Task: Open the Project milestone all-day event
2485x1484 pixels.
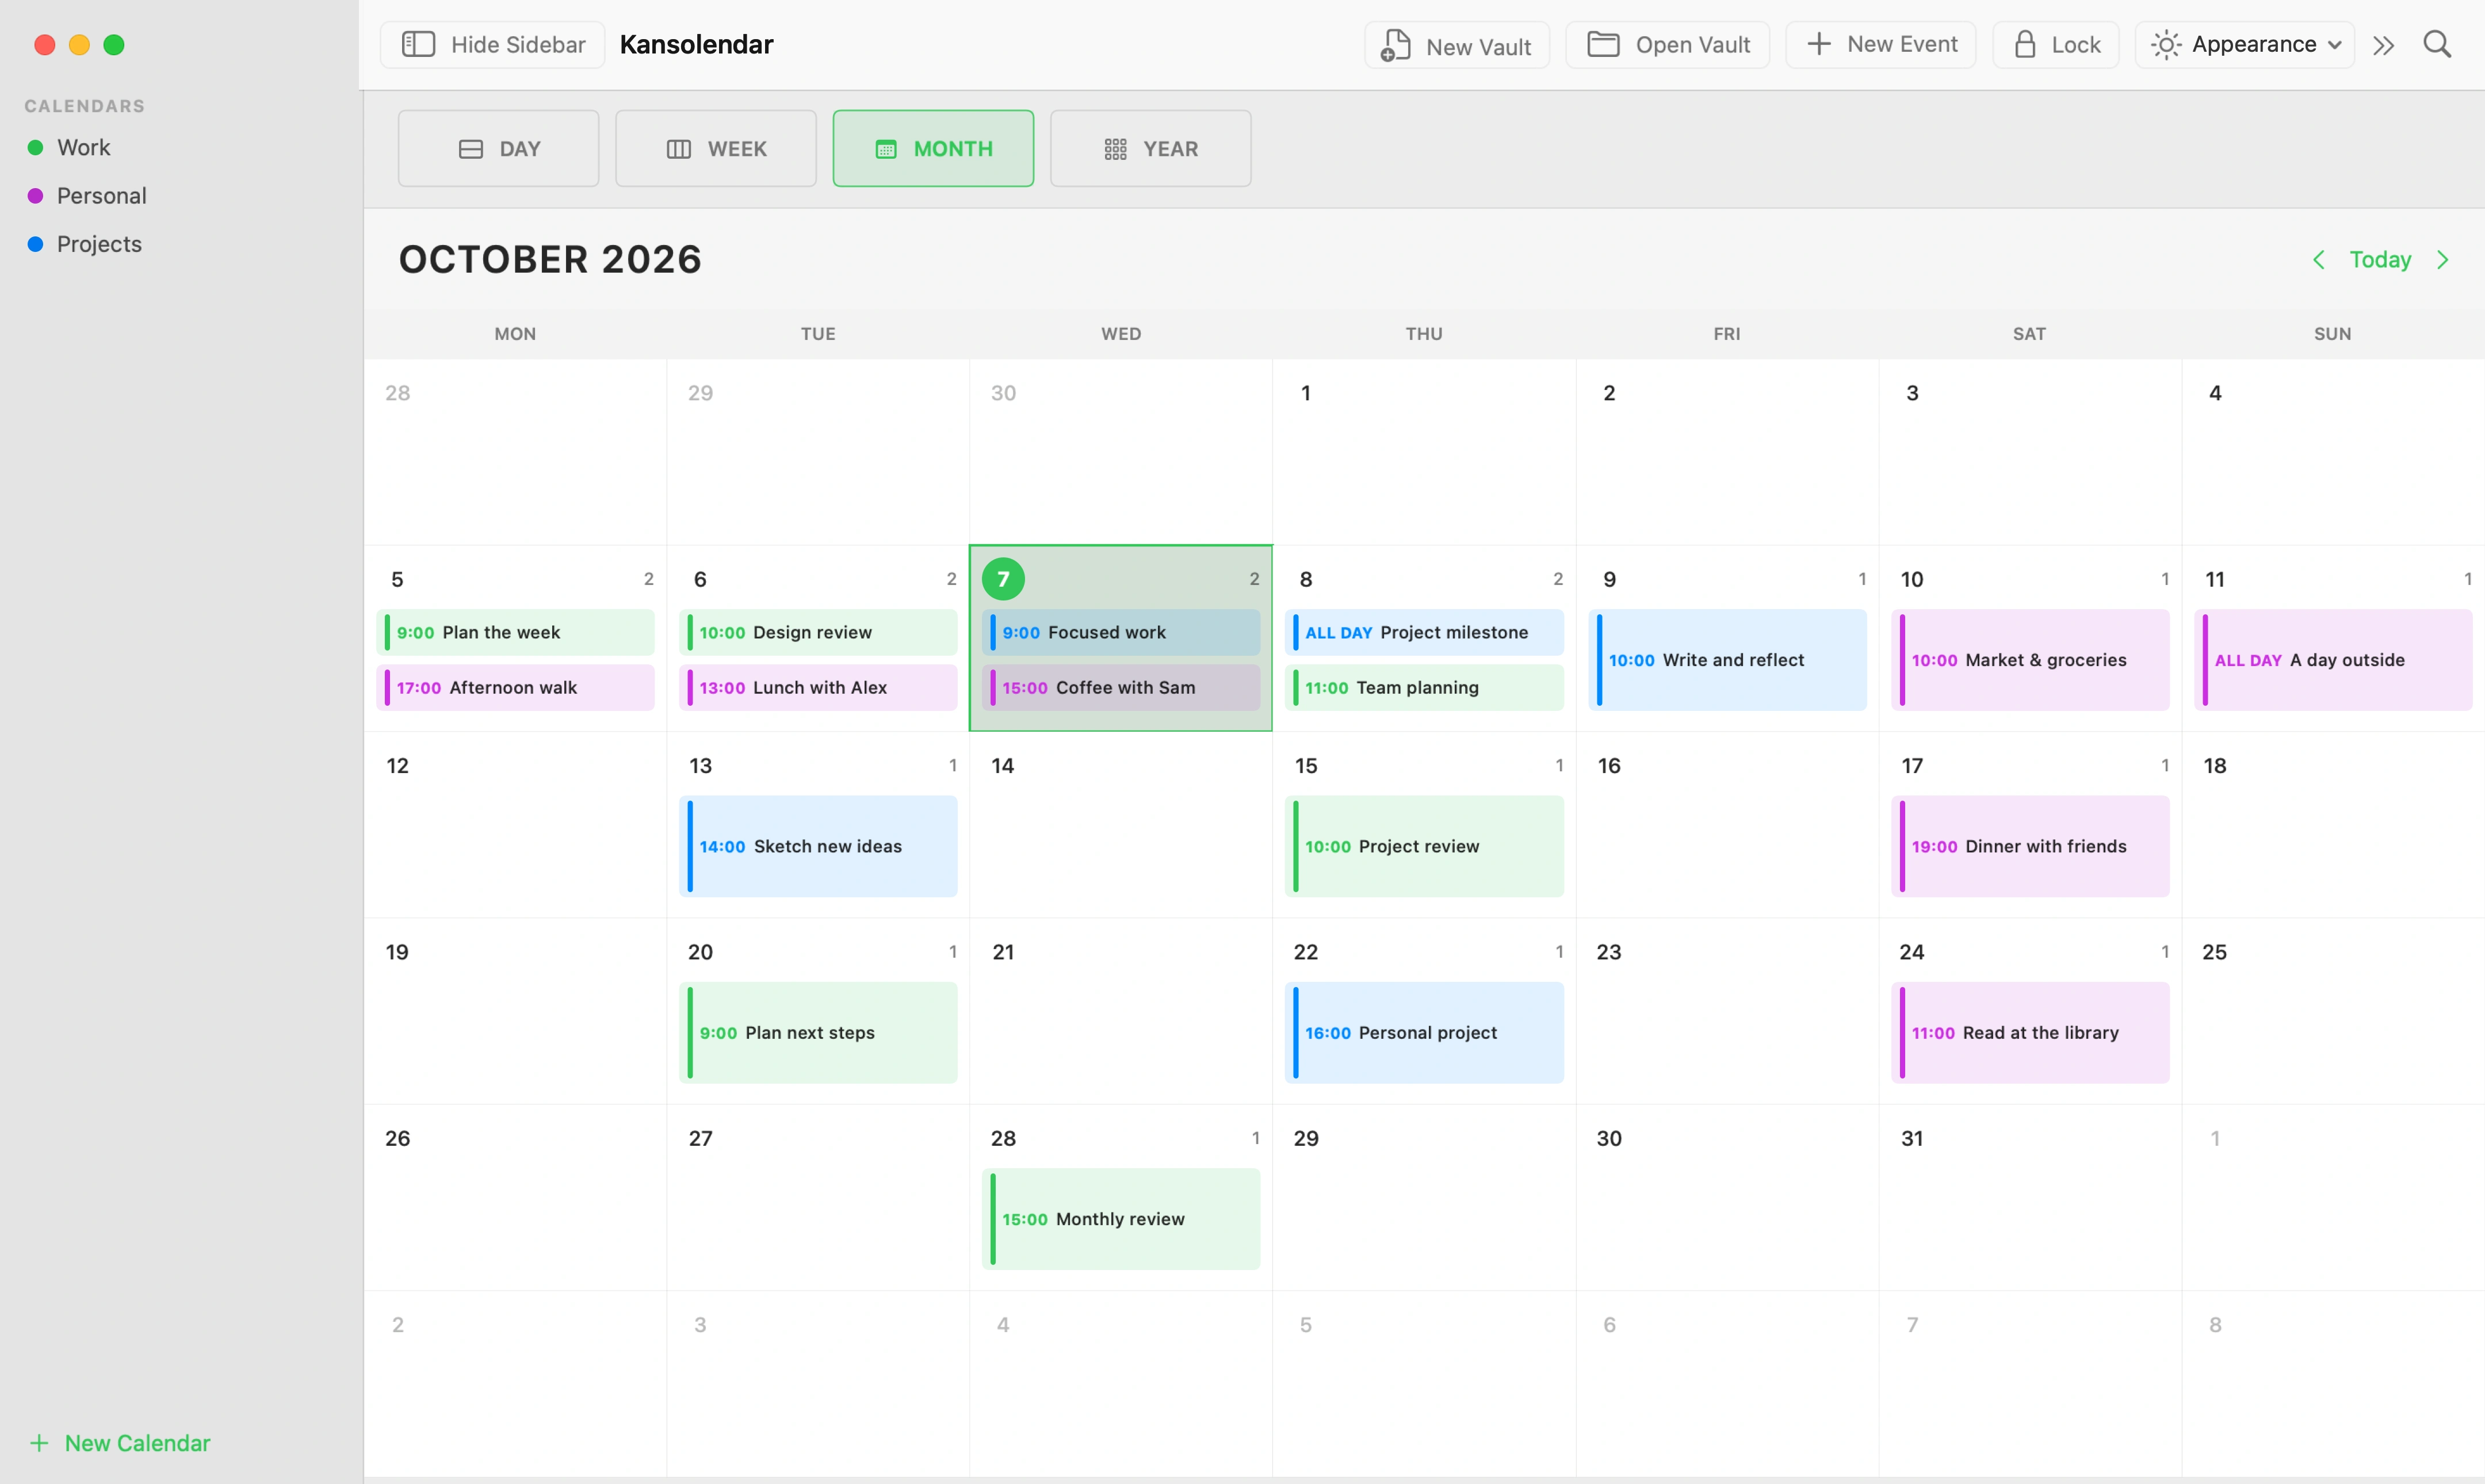Action: (x=1424, y=633)
